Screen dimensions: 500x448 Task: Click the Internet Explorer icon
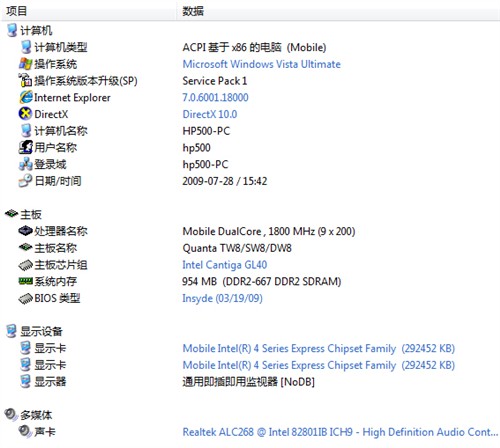tap(26, 97)
